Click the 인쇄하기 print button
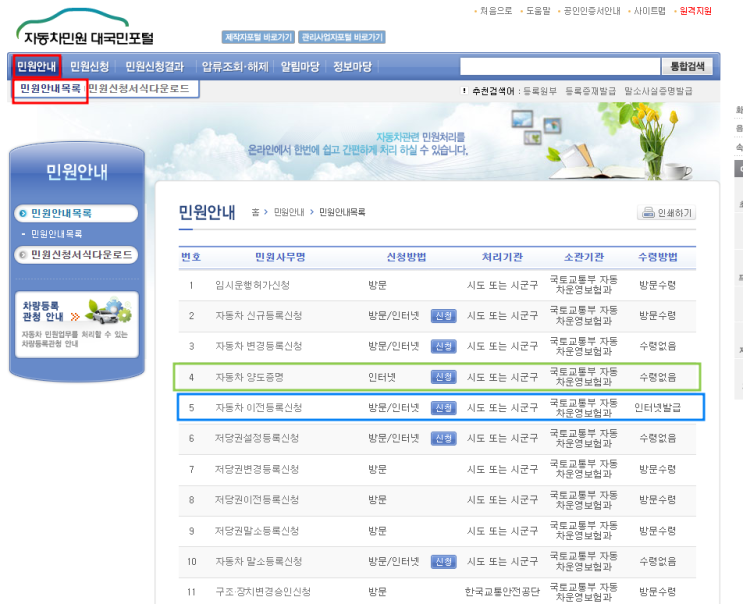The width and height of the screenshot is (743, 604). pos(666,213)
